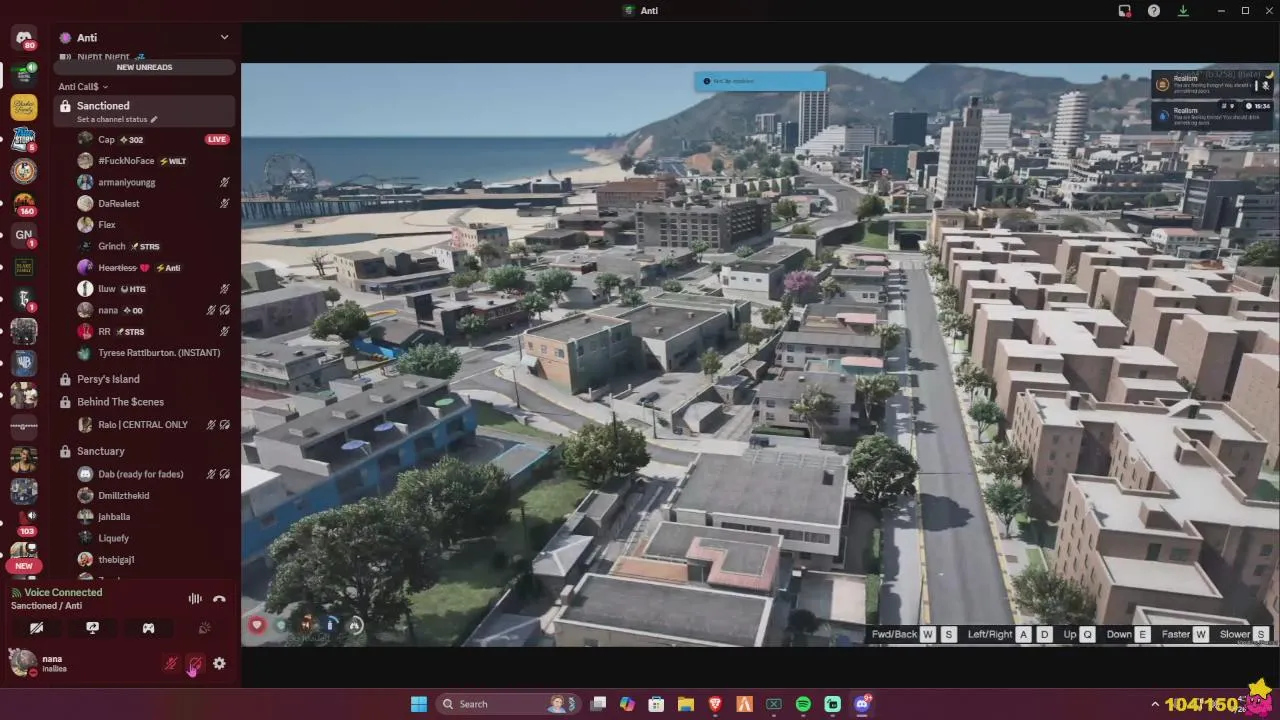Click muted mic icon beside RR
Screen dimensions: 1280x720
(x=225, y=331)
